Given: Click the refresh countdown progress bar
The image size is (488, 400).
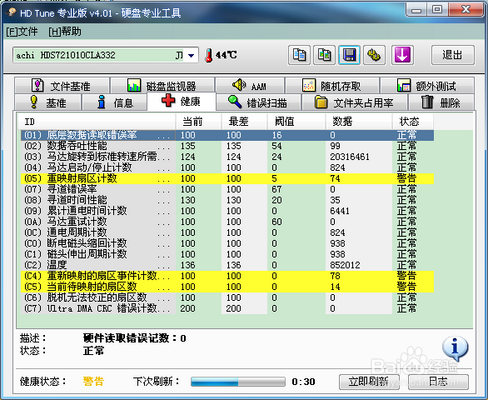Looking at the screenshot, I should point(238,382).
